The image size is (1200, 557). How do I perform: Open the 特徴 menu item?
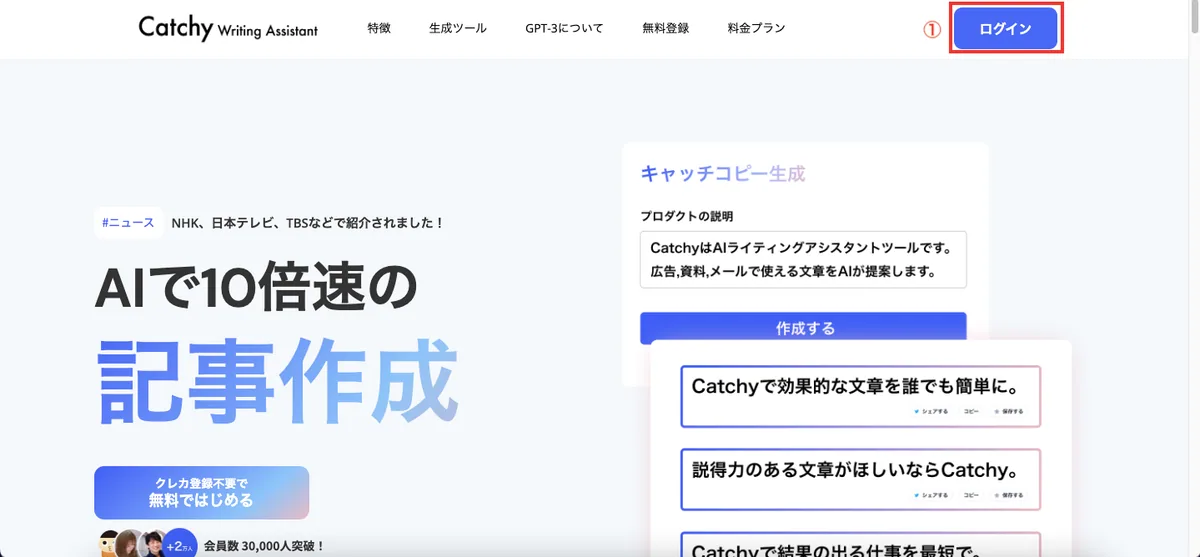pyautogui.click(x=379, y=28)
